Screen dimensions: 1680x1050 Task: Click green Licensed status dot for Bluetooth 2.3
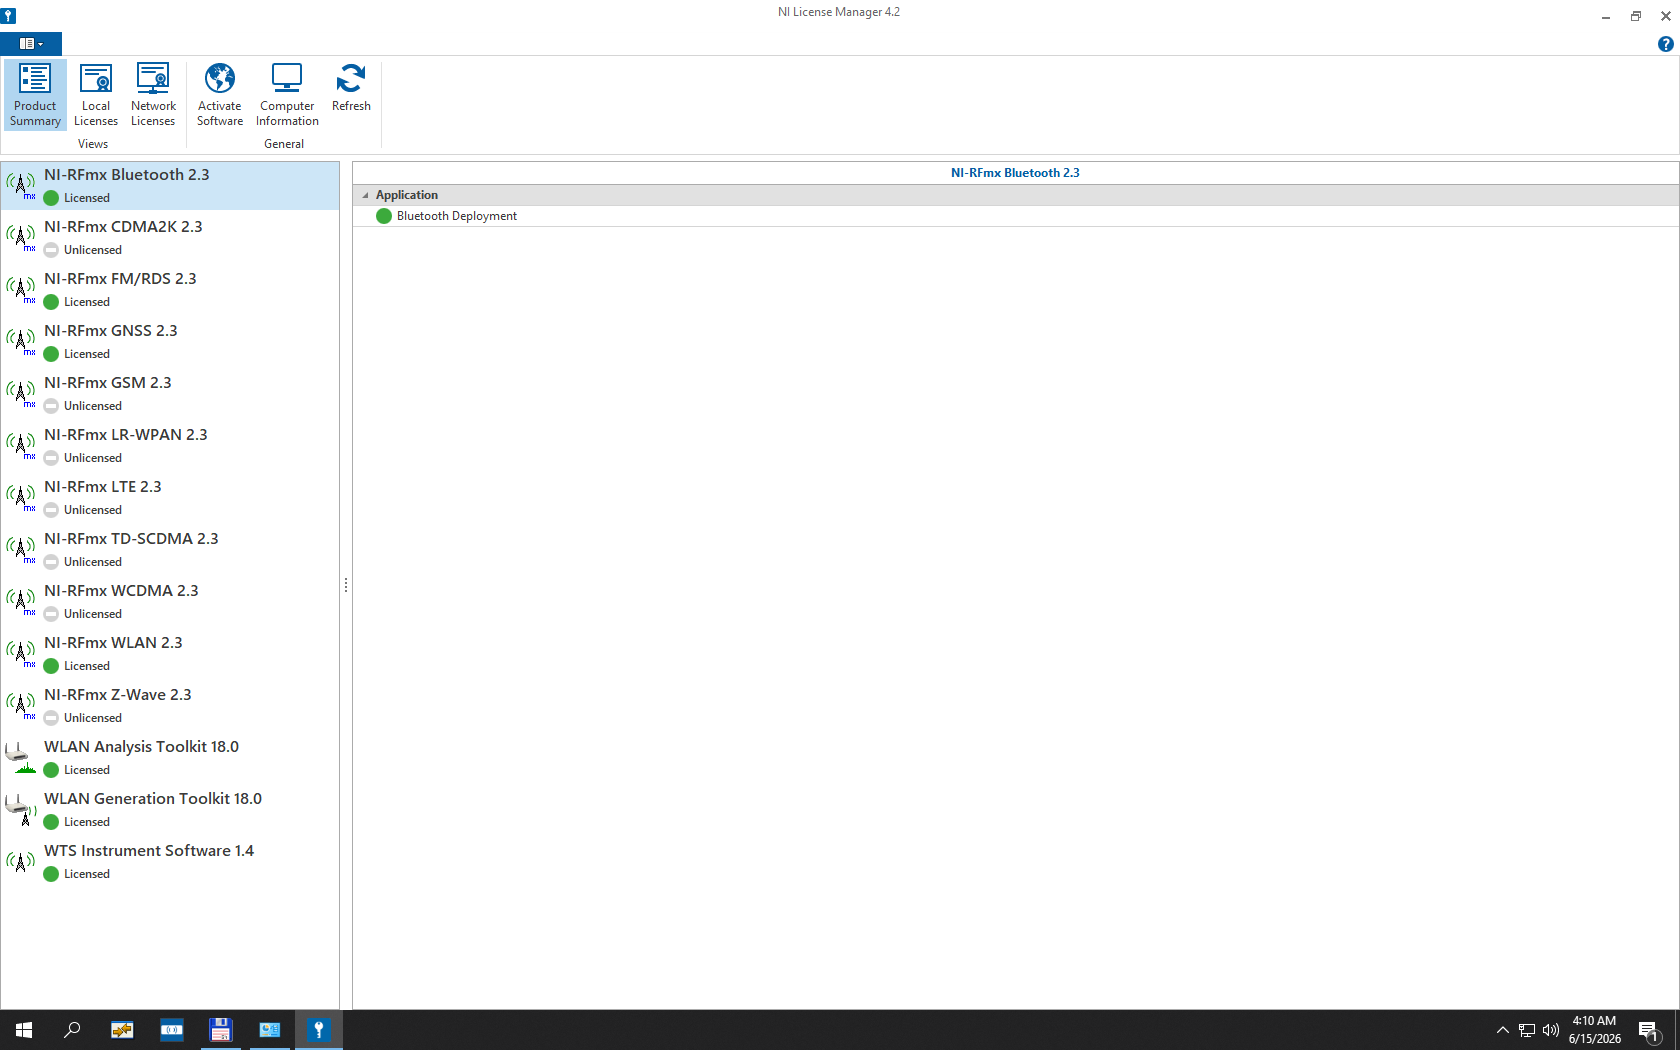coord(52,198)
